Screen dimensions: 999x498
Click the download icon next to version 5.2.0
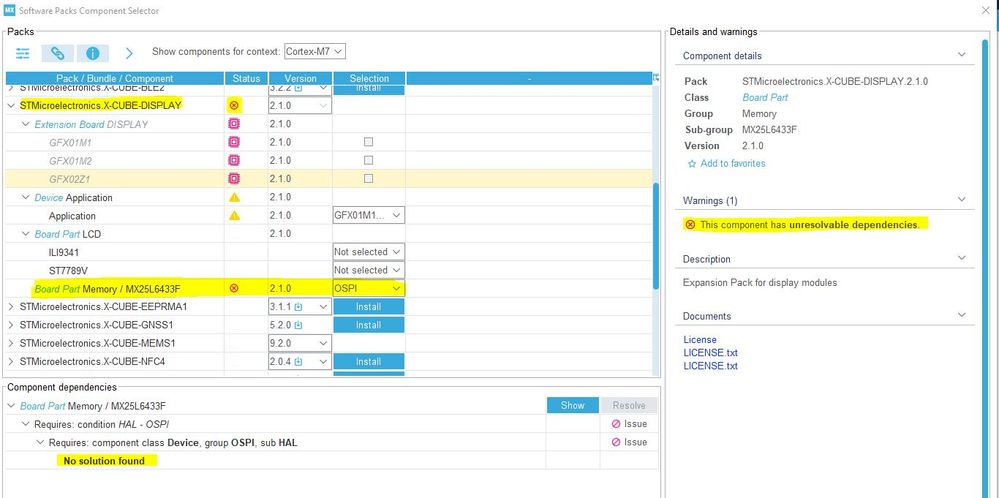pyautogui.click(x=298, y=325)
